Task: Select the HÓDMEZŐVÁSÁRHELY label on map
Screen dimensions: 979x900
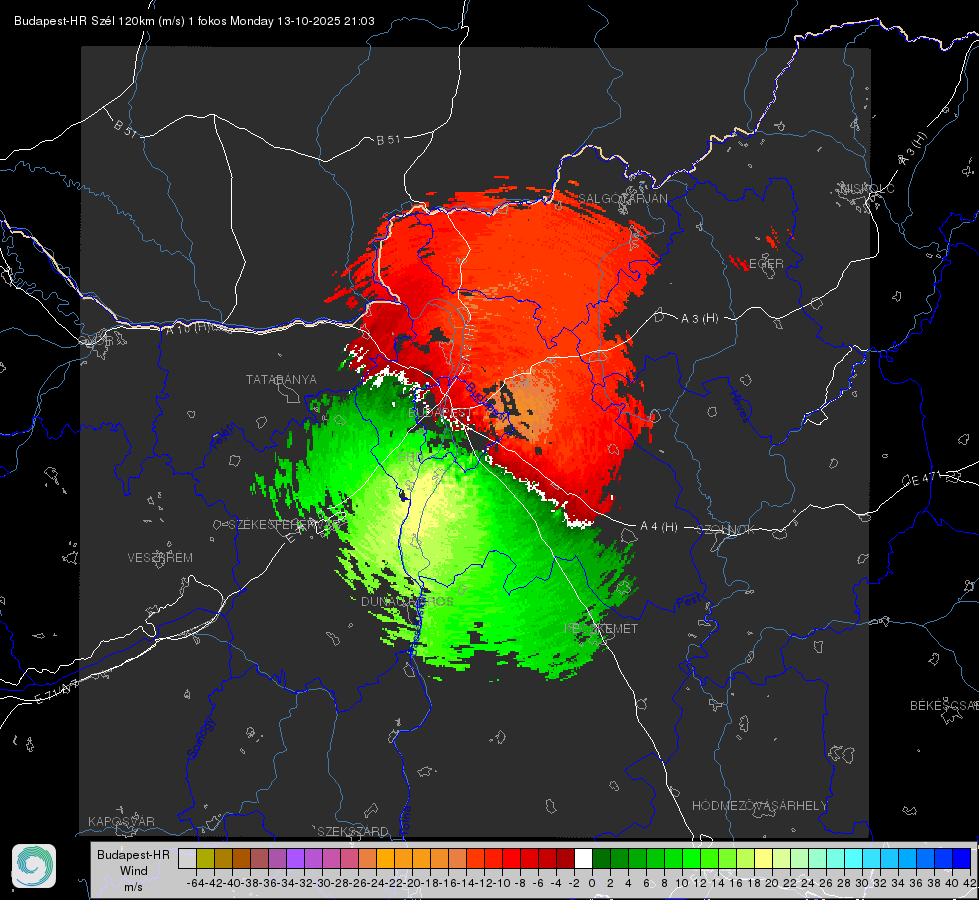Action: coord(759,806)
